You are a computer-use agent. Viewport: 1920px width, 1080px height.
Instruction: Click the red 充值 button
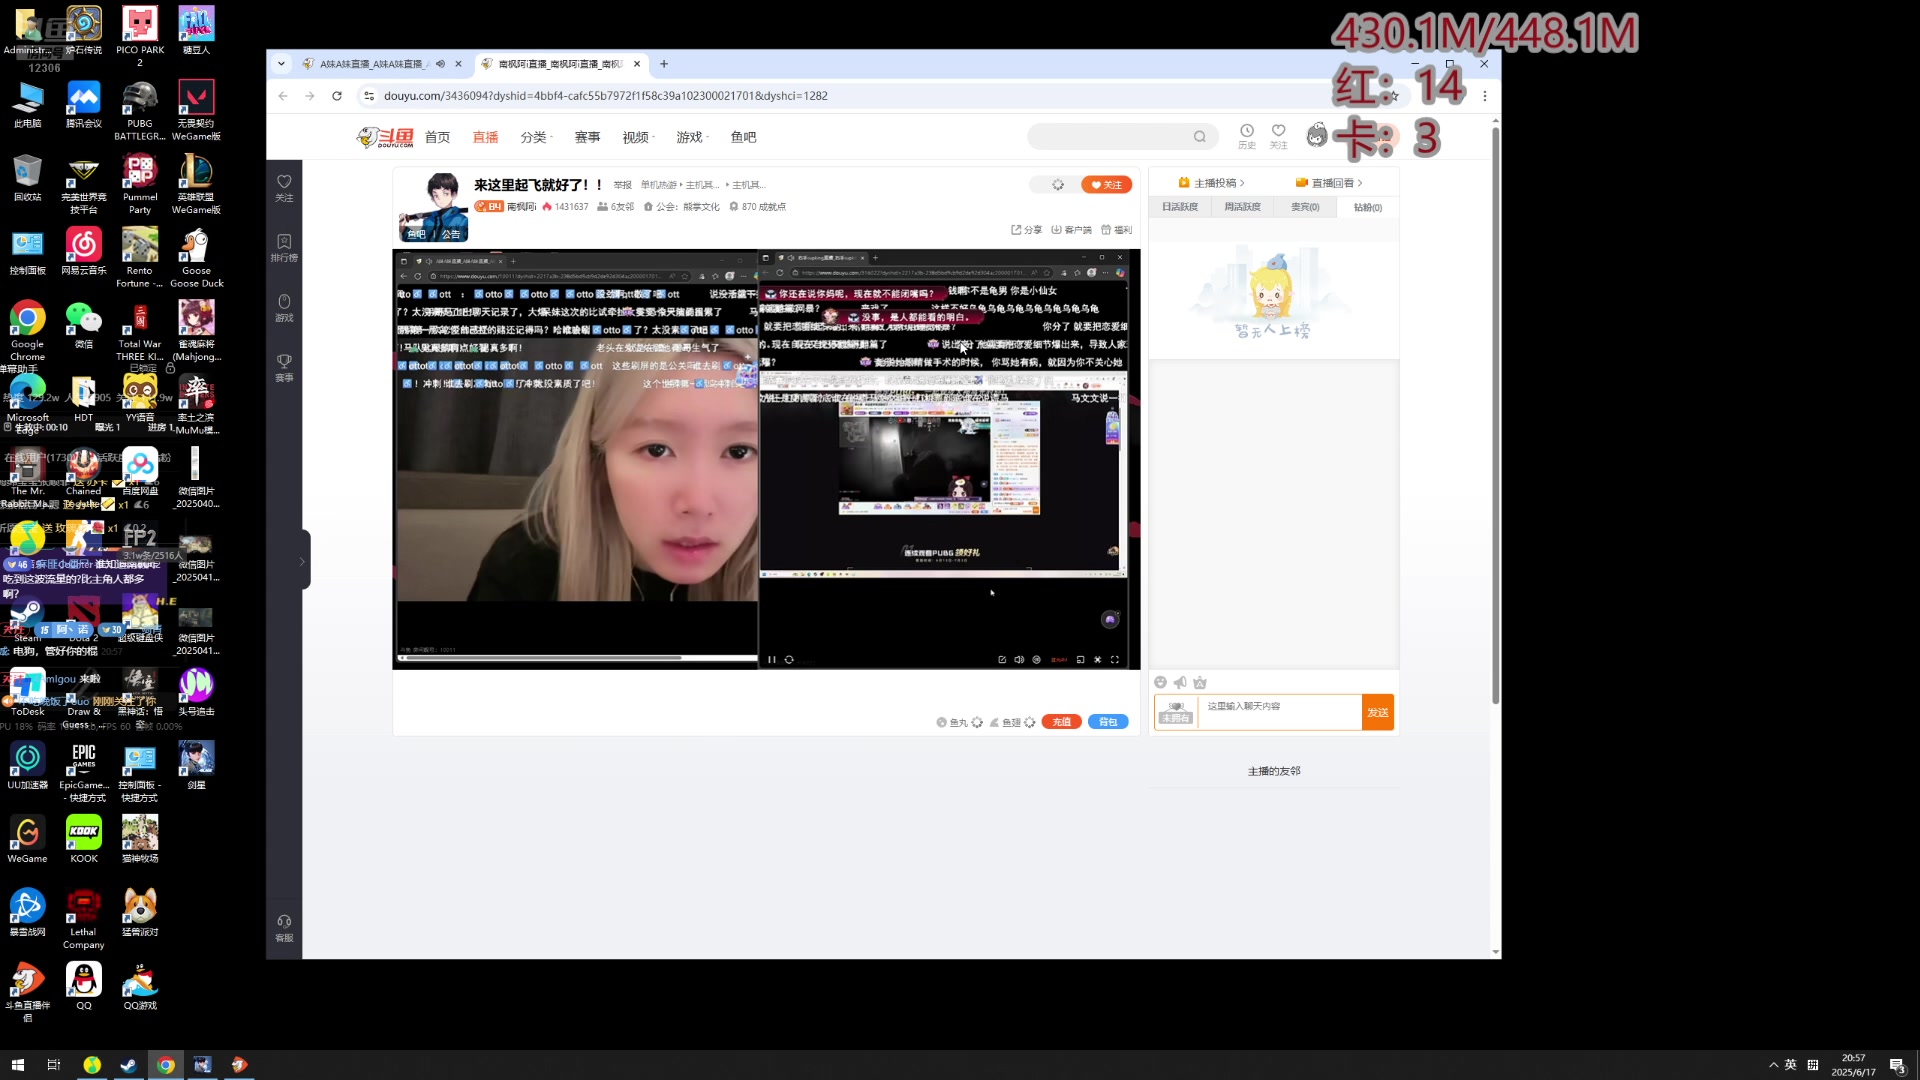(x=1061, y=722)
